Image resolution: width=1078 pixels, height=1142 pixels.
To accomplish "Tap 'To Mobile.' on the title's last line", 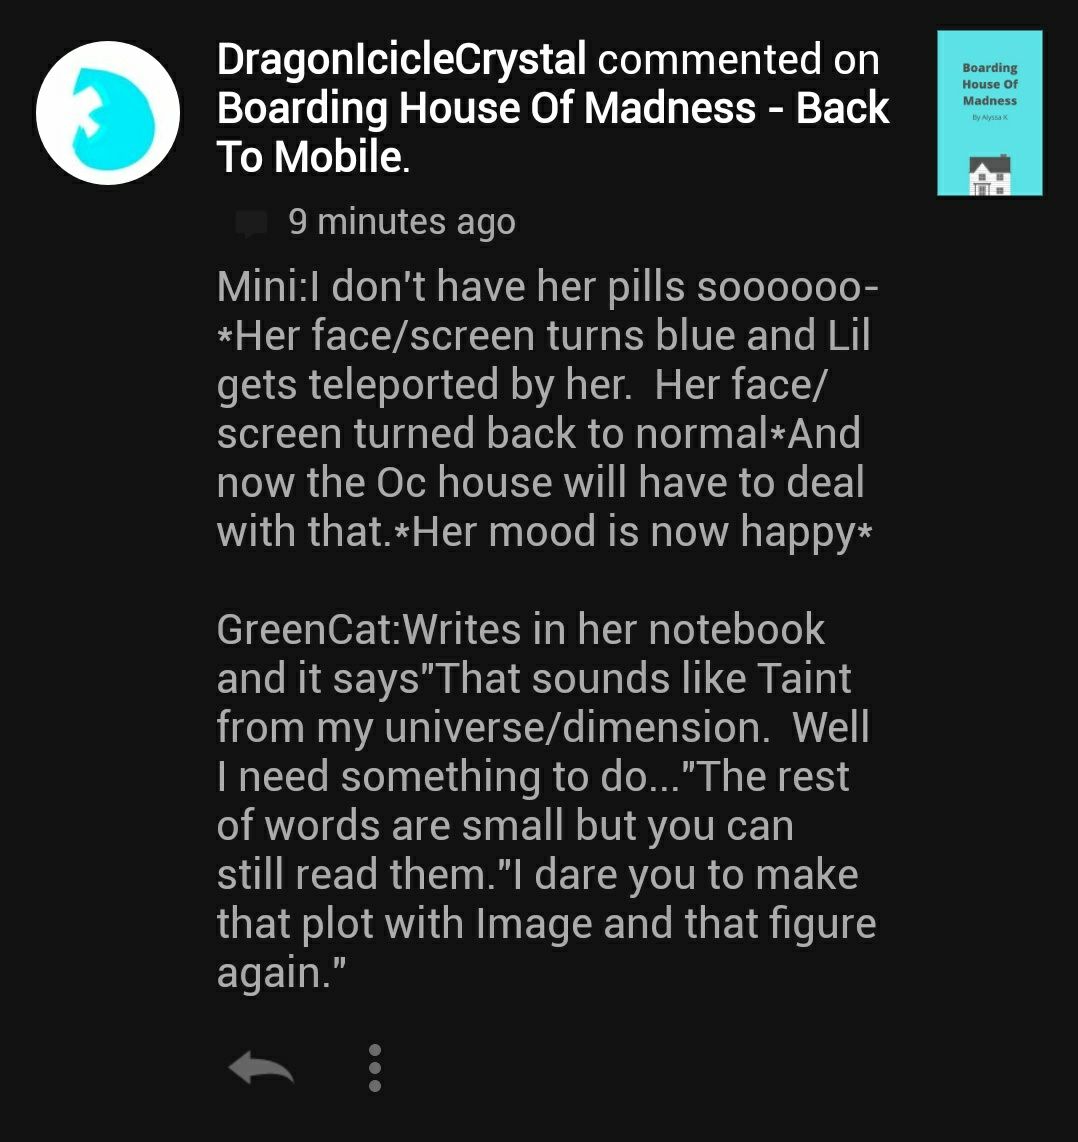I will click(x=313, y=157).
